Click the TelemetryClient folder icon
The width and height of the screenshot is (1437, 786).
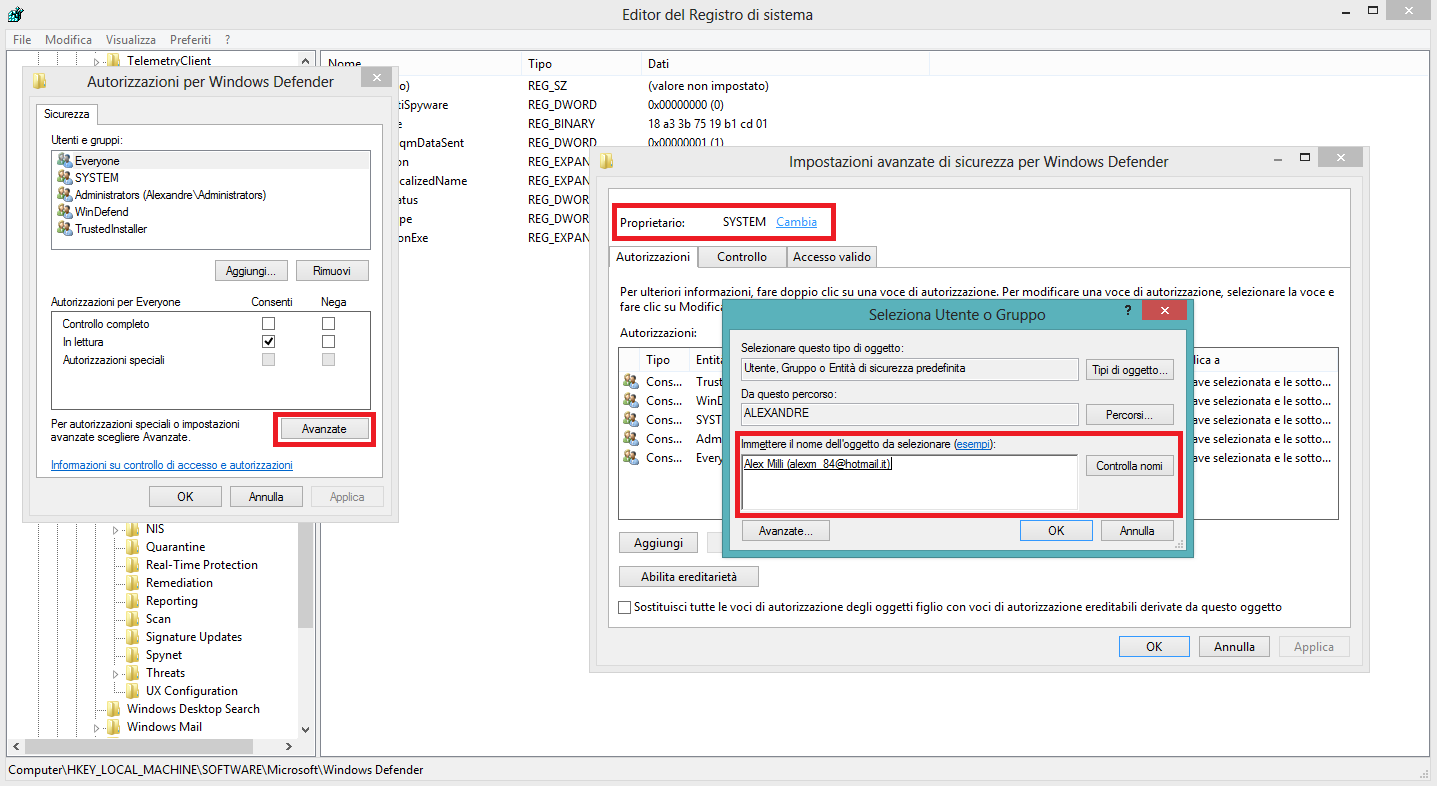114,61
